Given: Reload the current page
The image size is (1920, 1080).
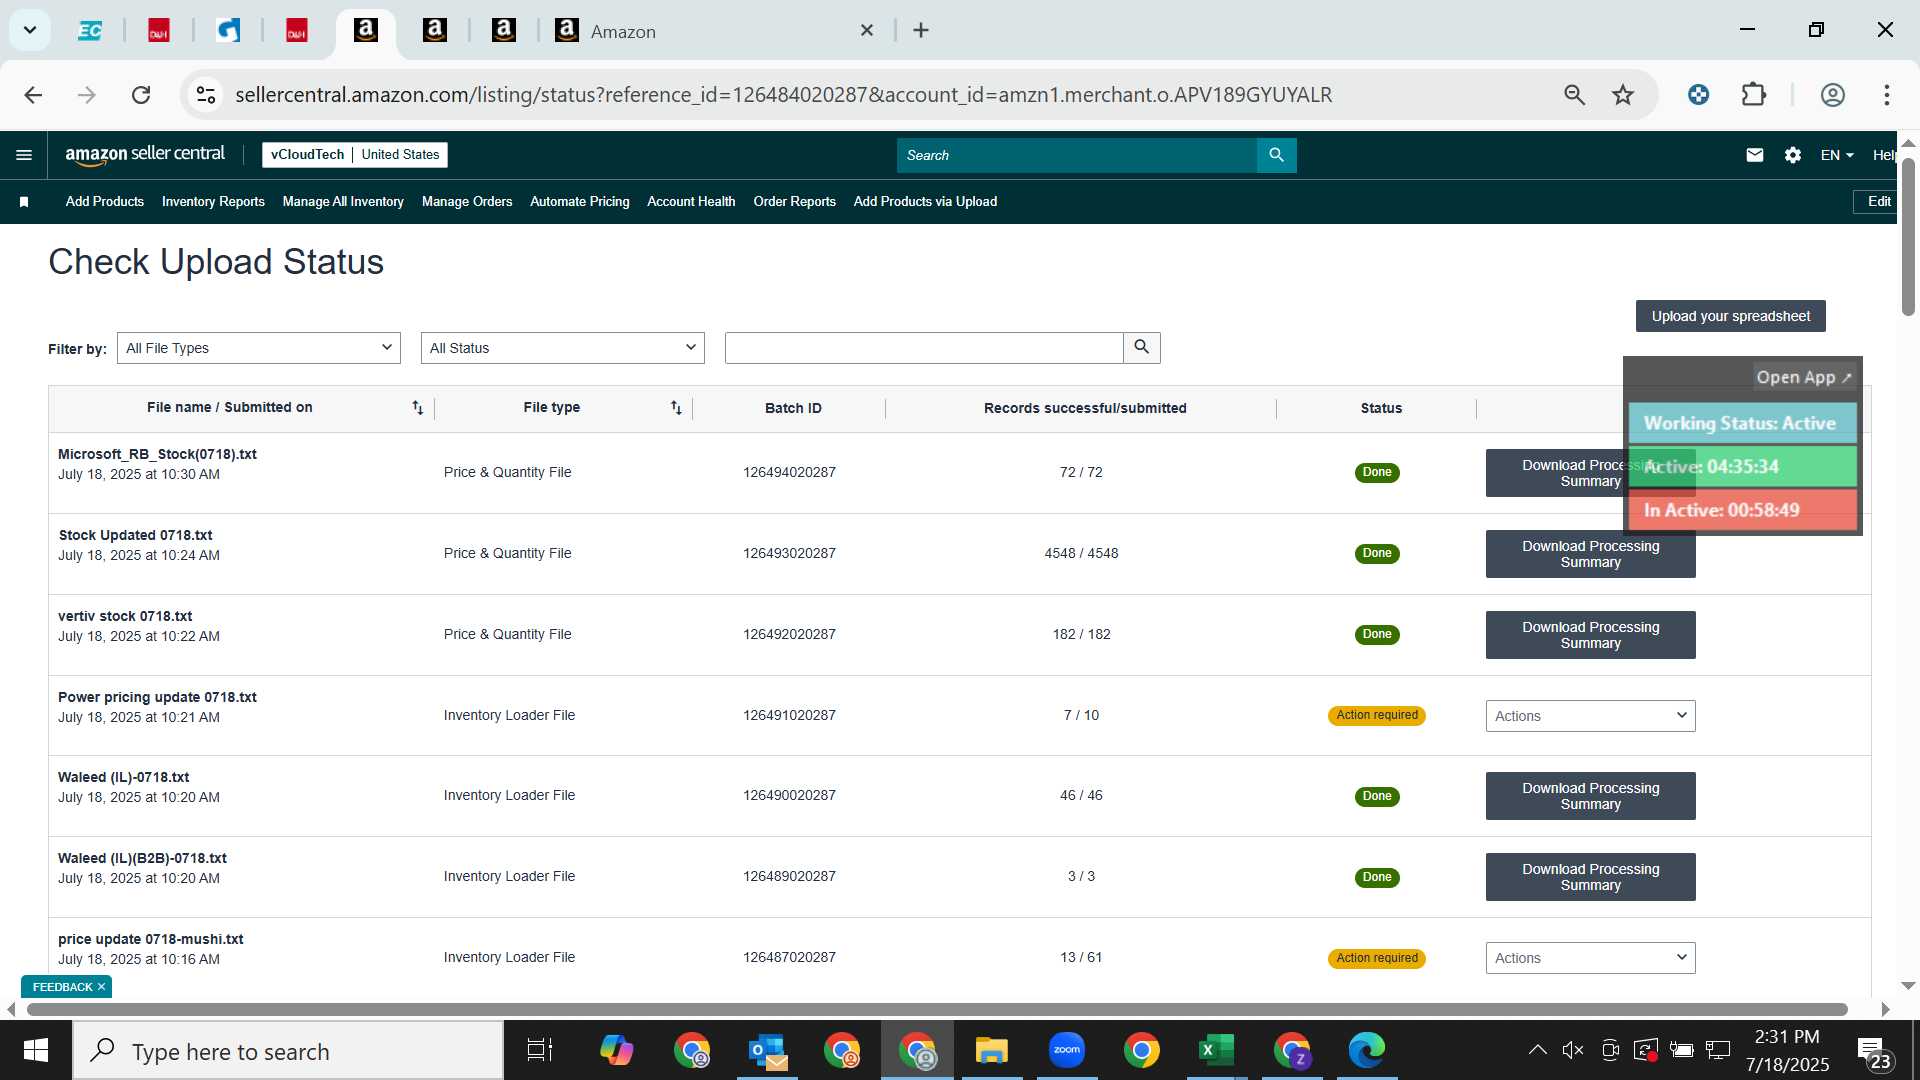Looking at the screenshot, I should pos(141,95).
